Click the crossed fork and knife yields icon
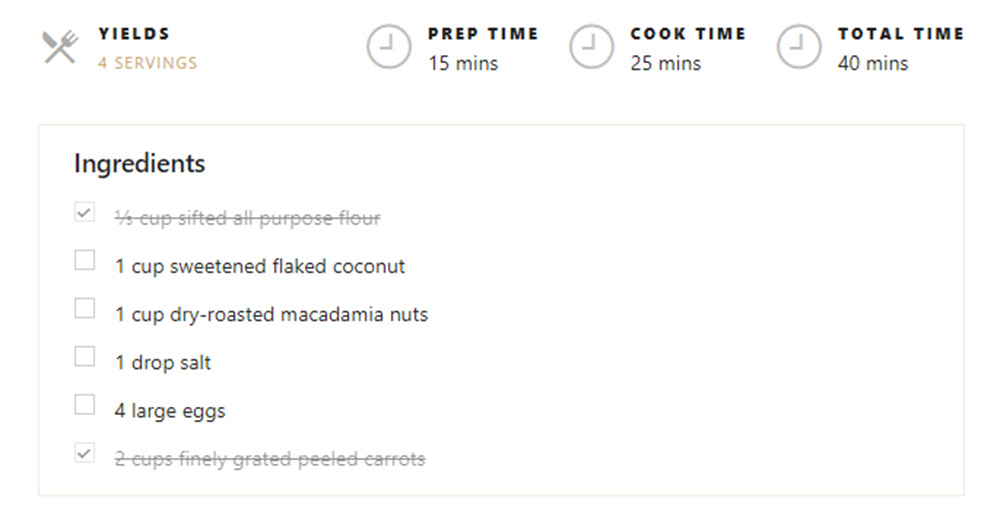The height and width of the screenshot is (520, 1000). (61, 47)
